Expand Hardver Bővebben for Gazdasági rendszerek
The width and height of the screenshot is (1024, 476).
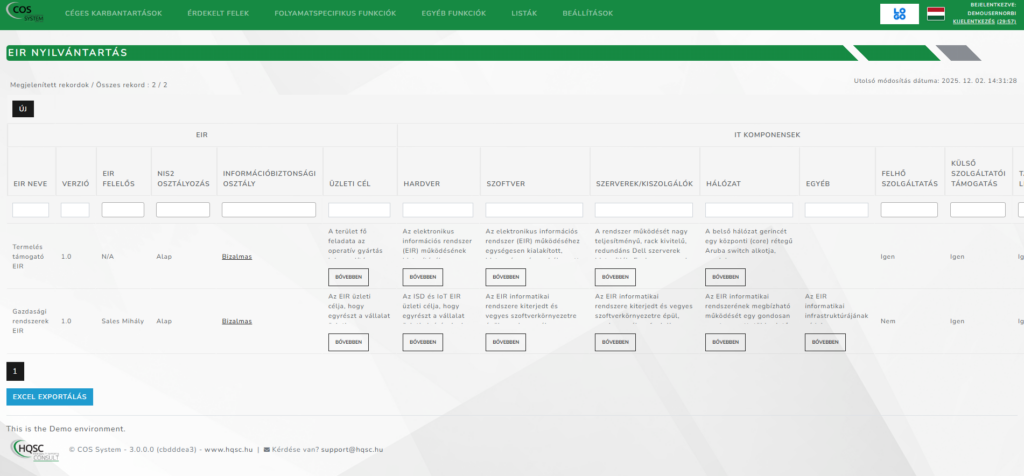pos(423,342)
